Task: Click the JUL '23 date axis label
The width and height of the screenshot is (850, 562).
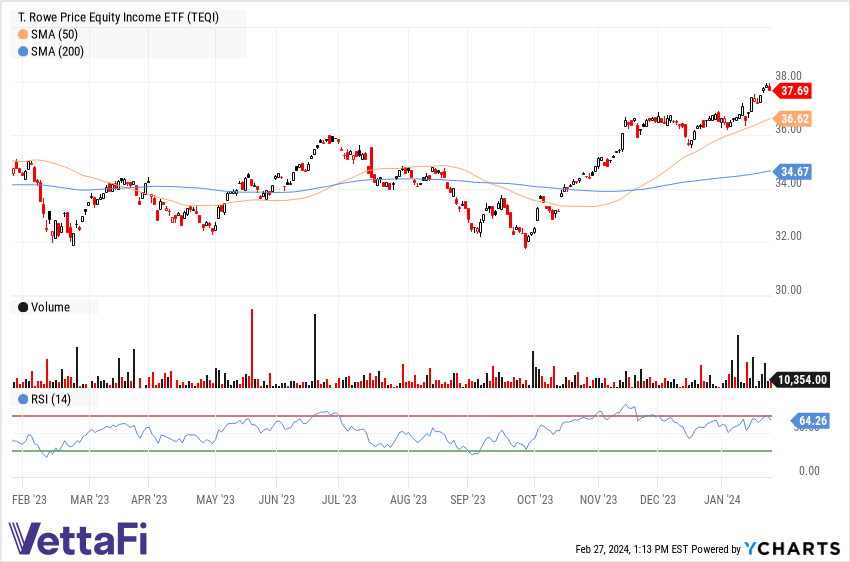Action: click(339, 500)
